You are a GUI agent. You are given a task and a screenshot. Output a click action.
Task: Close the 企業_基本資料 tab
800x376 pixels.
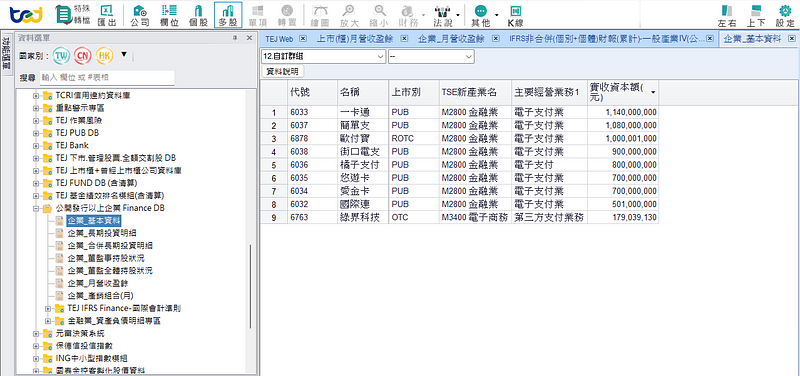(791, 38)
